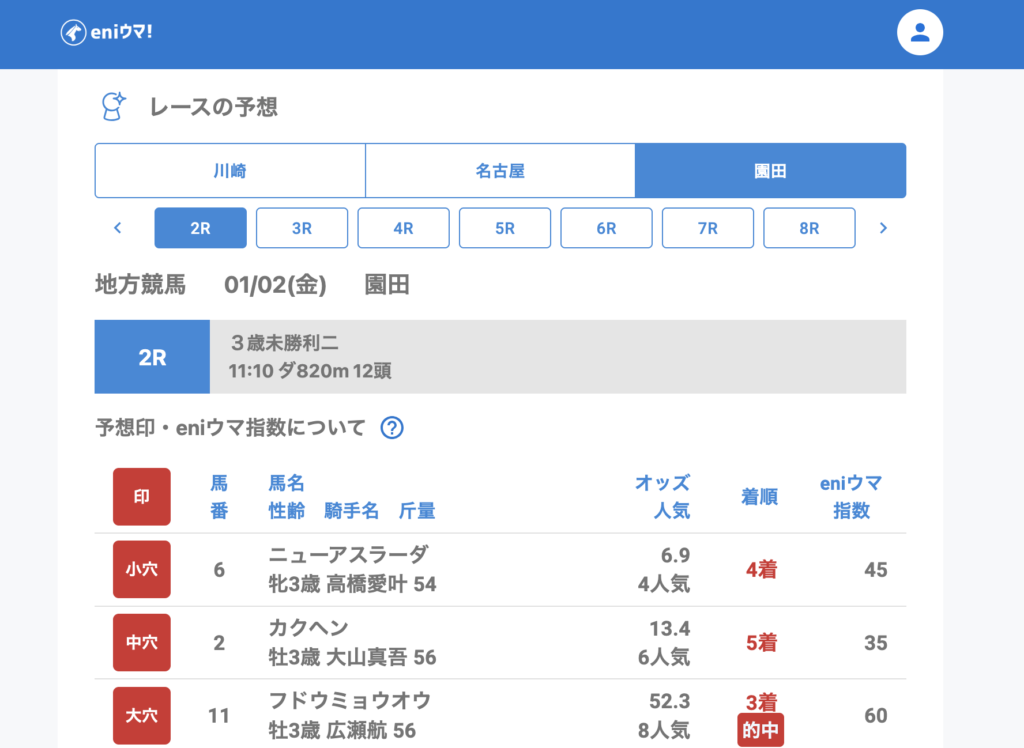This screenshot has width=1024, height=748.
Task: Jump to race 8R
Action: (x=809, y=228)
